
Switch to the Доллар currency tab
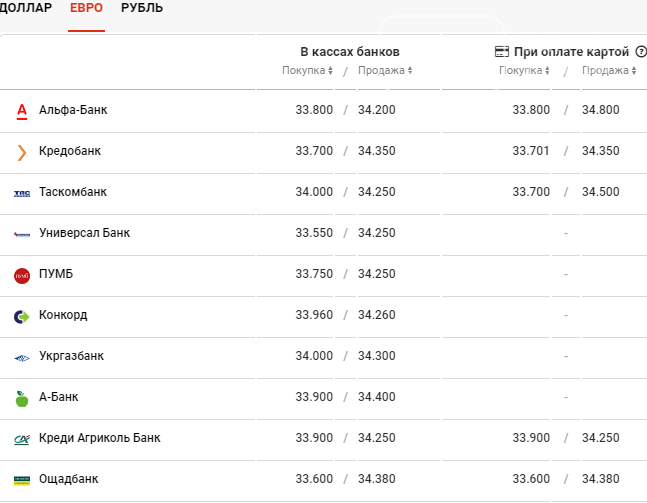coord(26,8)
